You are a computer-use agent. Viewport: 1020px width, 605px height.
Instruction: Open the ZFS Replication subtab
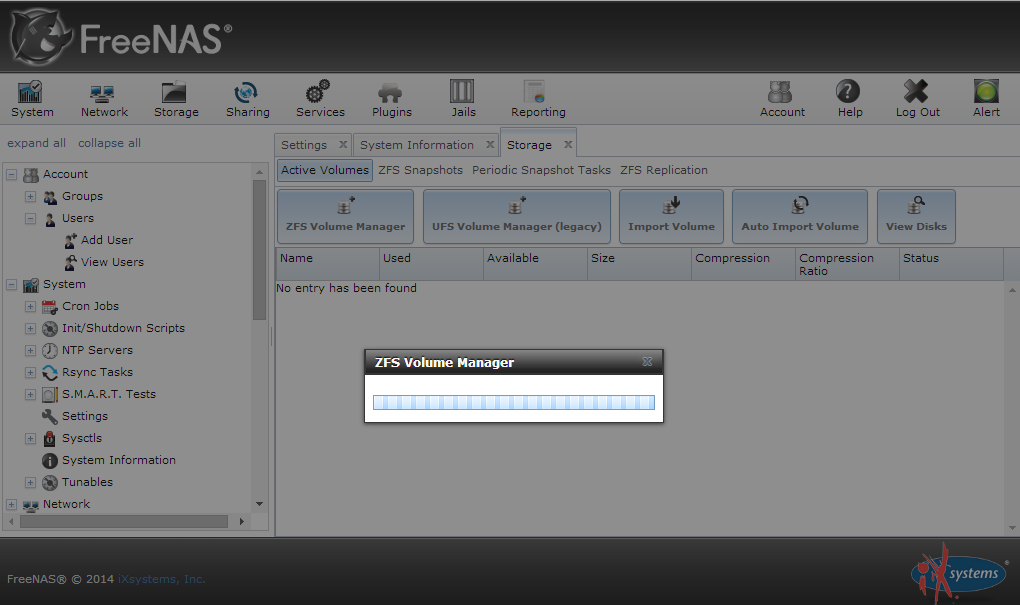click(x=664, y=170)
